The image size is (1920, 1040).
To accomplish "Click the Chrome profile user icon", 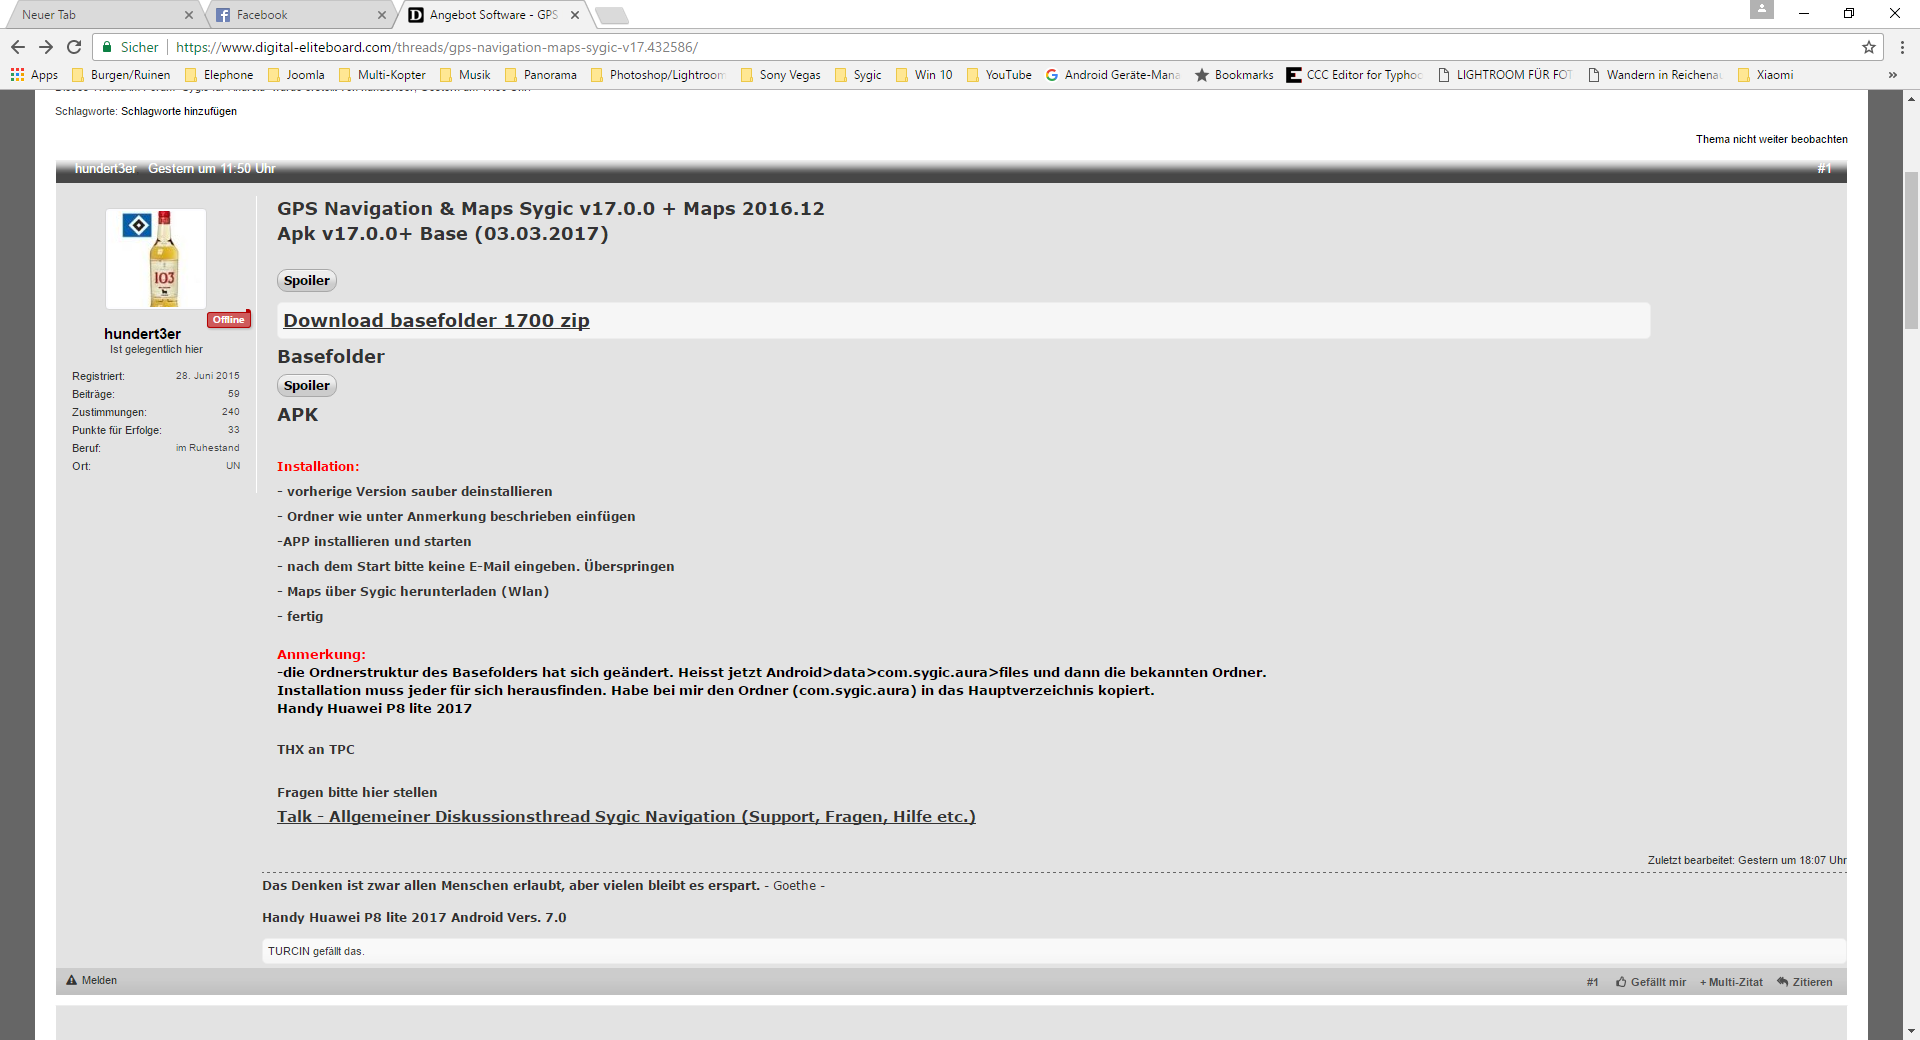I will pos(1762,9).
